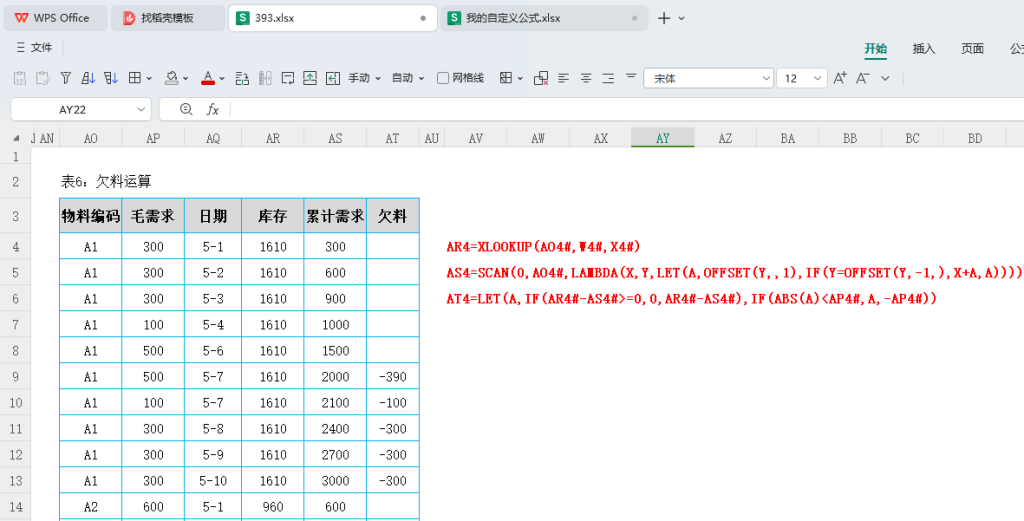Click the insert row above icon
Screen dimensions: 1024x521
310,78
